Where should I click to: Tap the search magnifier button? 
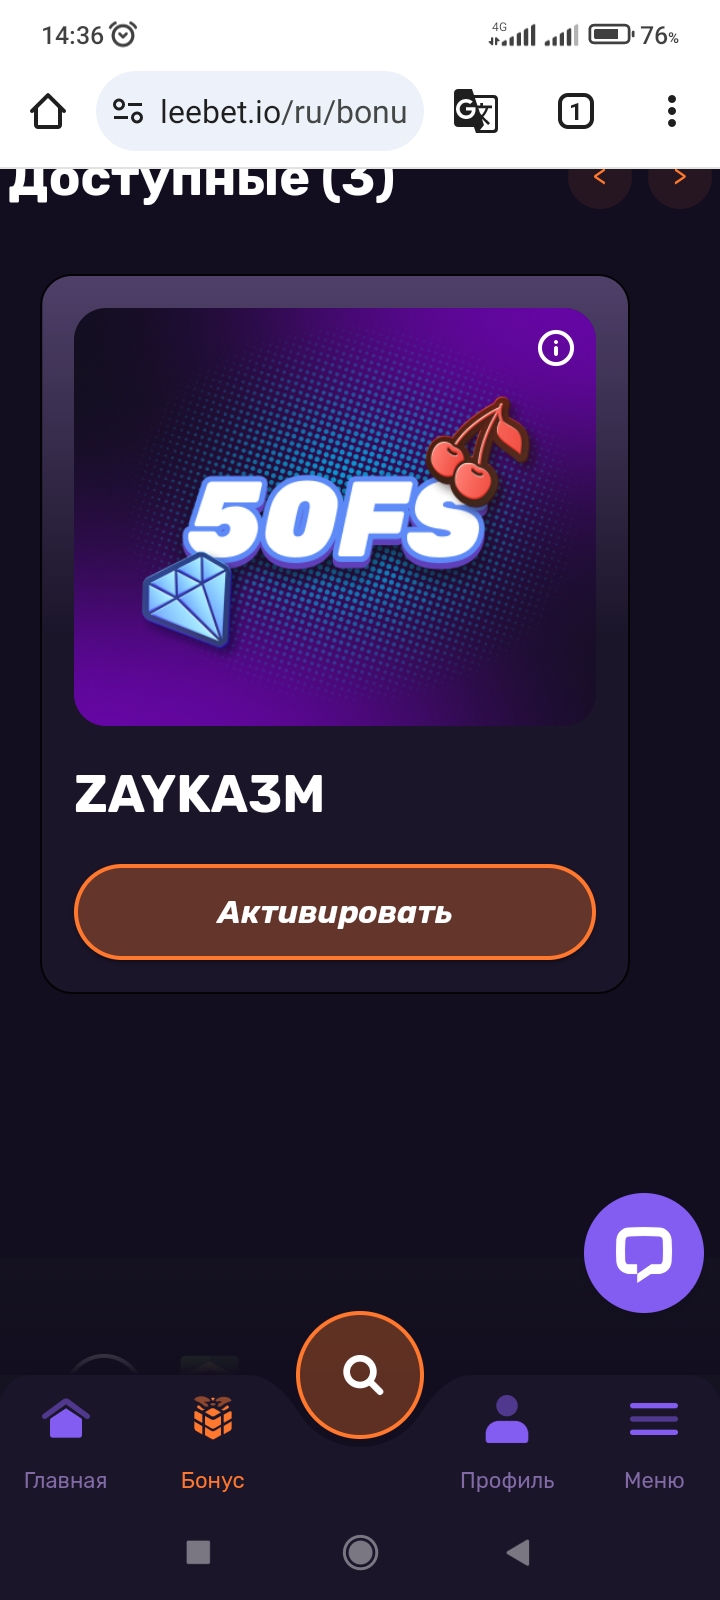[360, 1375]
